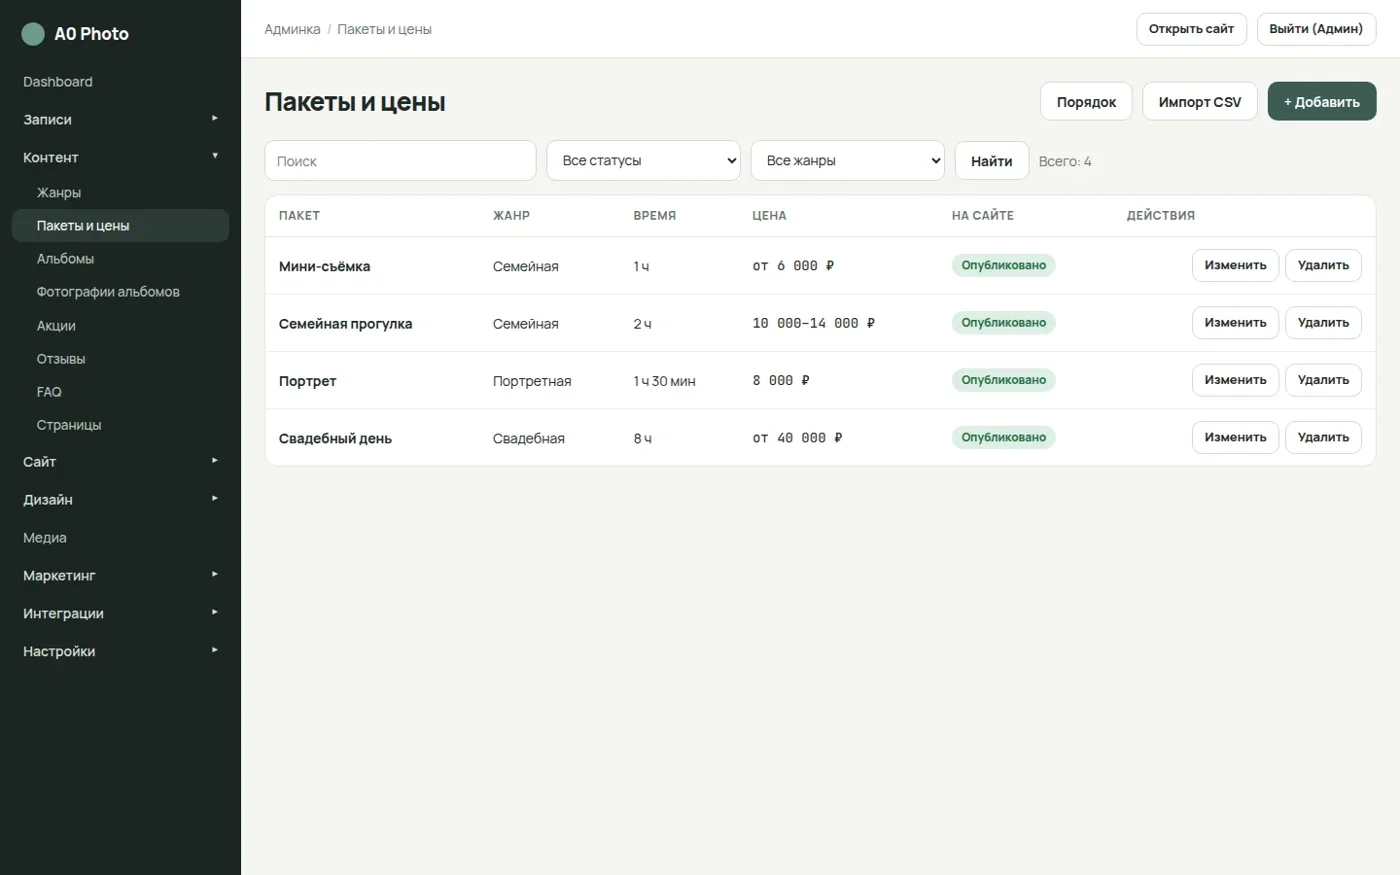This screenshot has height=875, width=1400.
Task: Delete the Свадебный день package
Action: [x=1323, y=437]
